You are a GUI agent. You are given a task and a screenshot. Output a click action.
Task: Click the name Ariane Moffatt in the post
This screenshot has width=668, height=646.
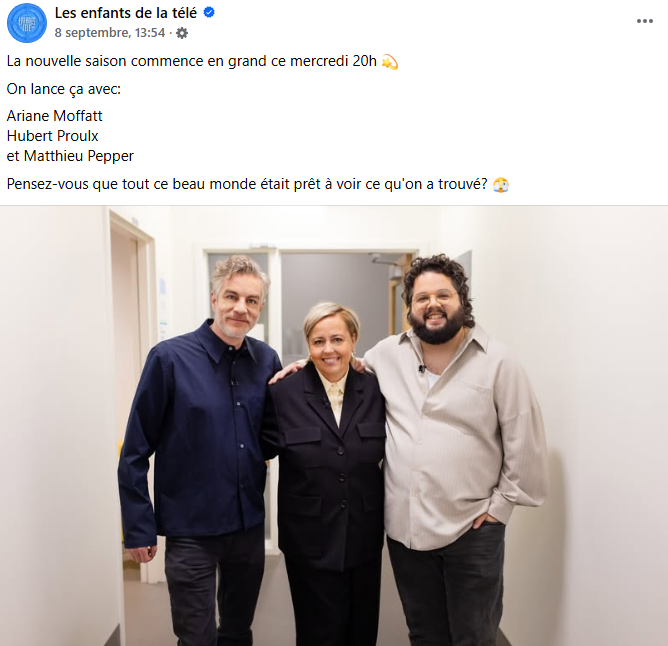point(55,116)
